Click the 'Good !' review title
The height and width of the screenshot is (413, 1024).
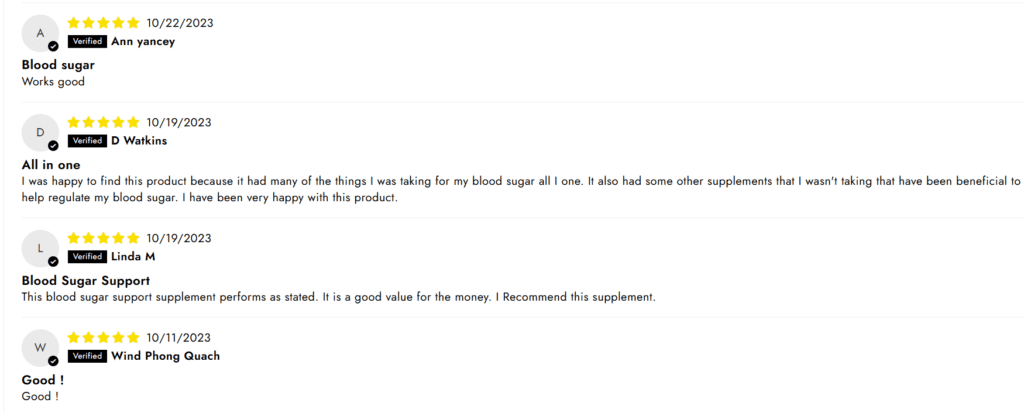point(43,380)
